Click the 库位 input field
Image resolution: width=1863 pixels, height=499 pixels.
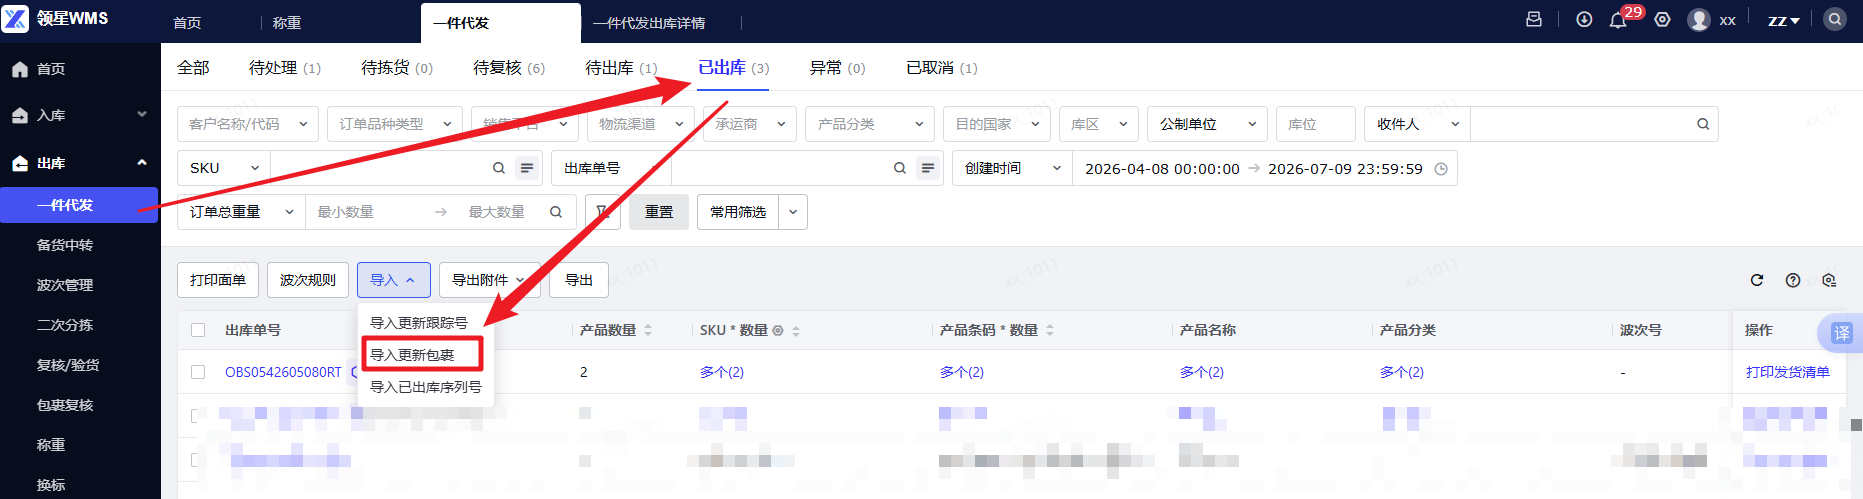pos(1315,124)
